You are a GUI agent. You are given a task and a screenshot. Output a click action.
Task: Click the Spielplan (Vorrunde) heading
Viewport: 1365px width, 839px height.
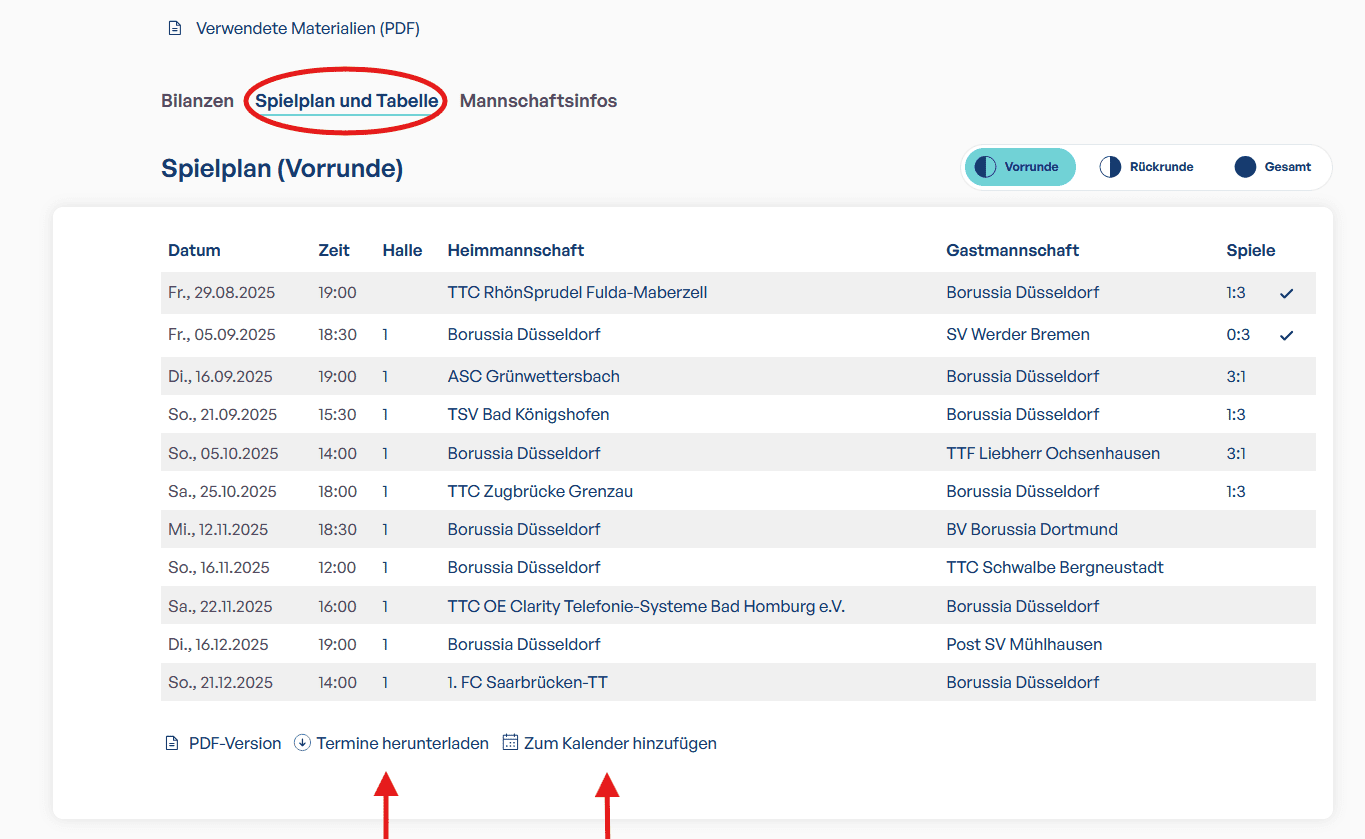(282, 169)
